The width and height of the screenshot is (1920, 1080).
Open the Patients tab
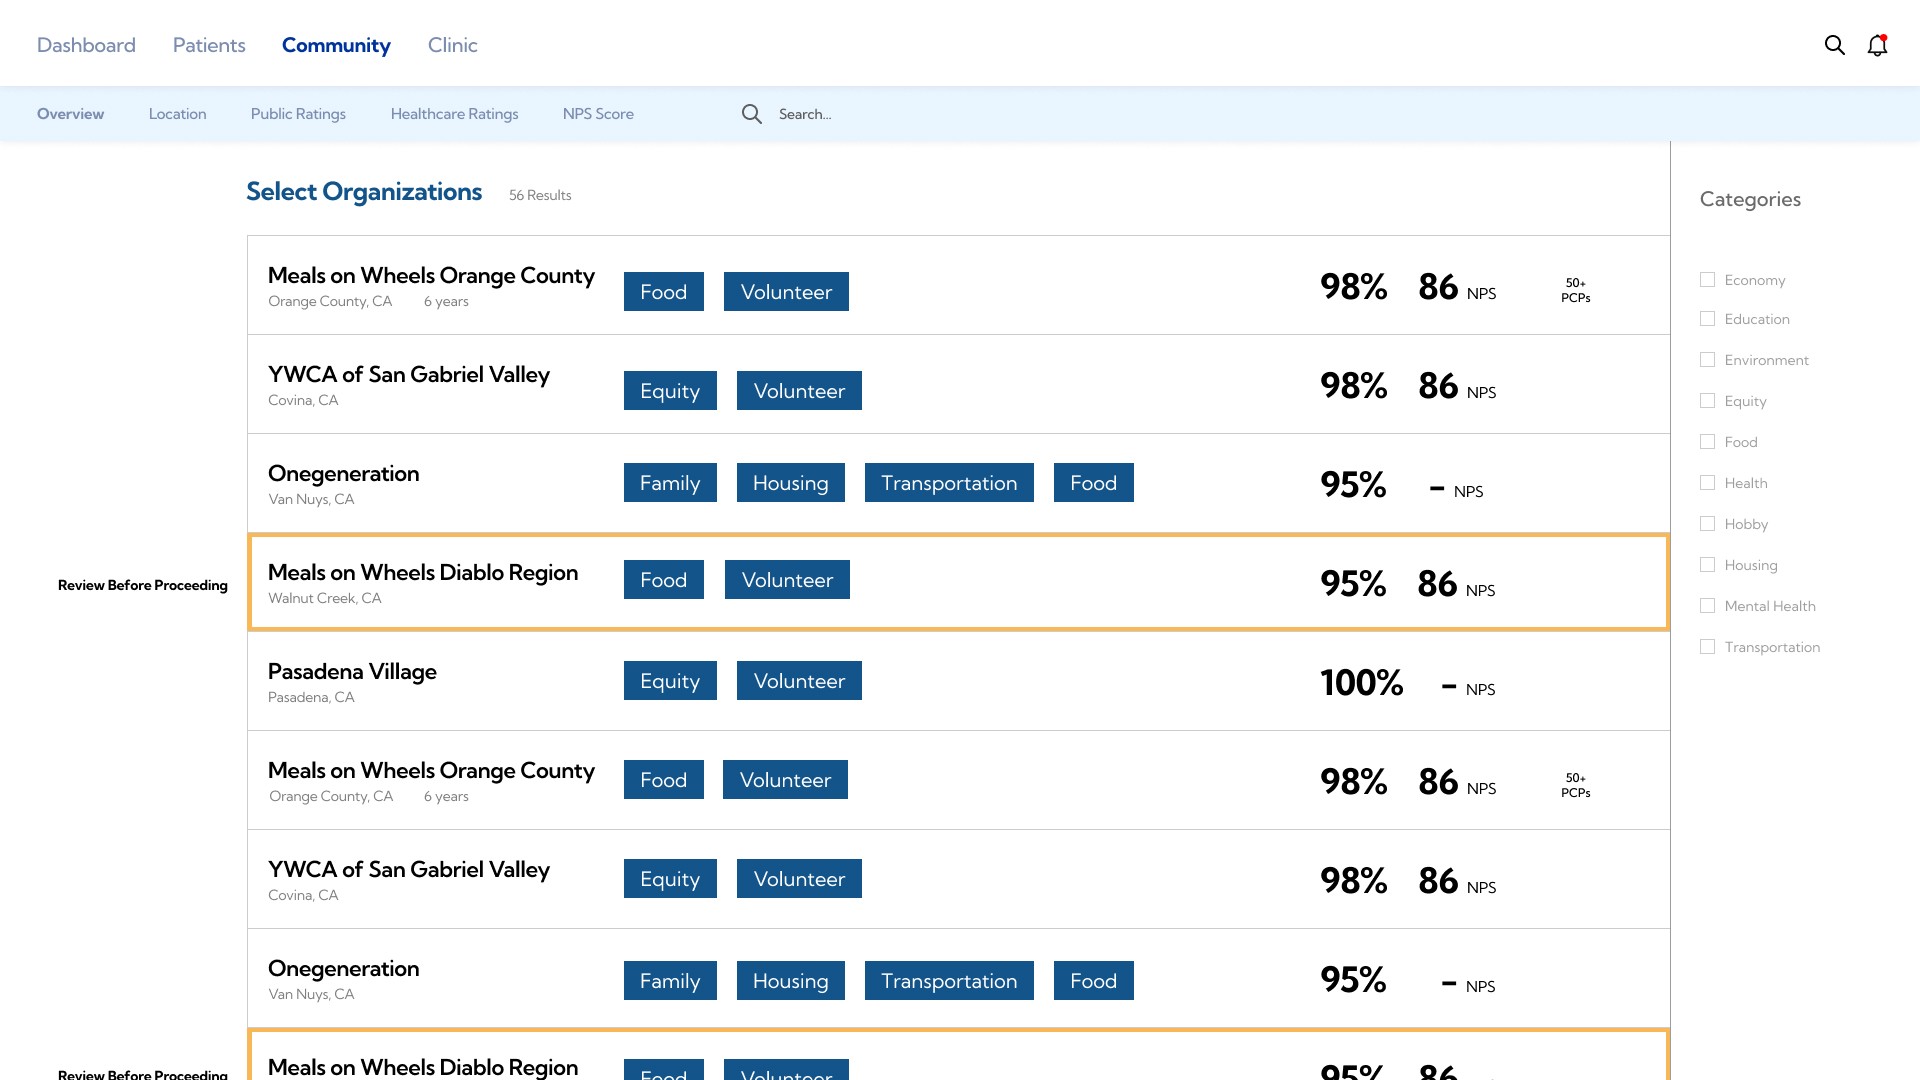(209, 45)
